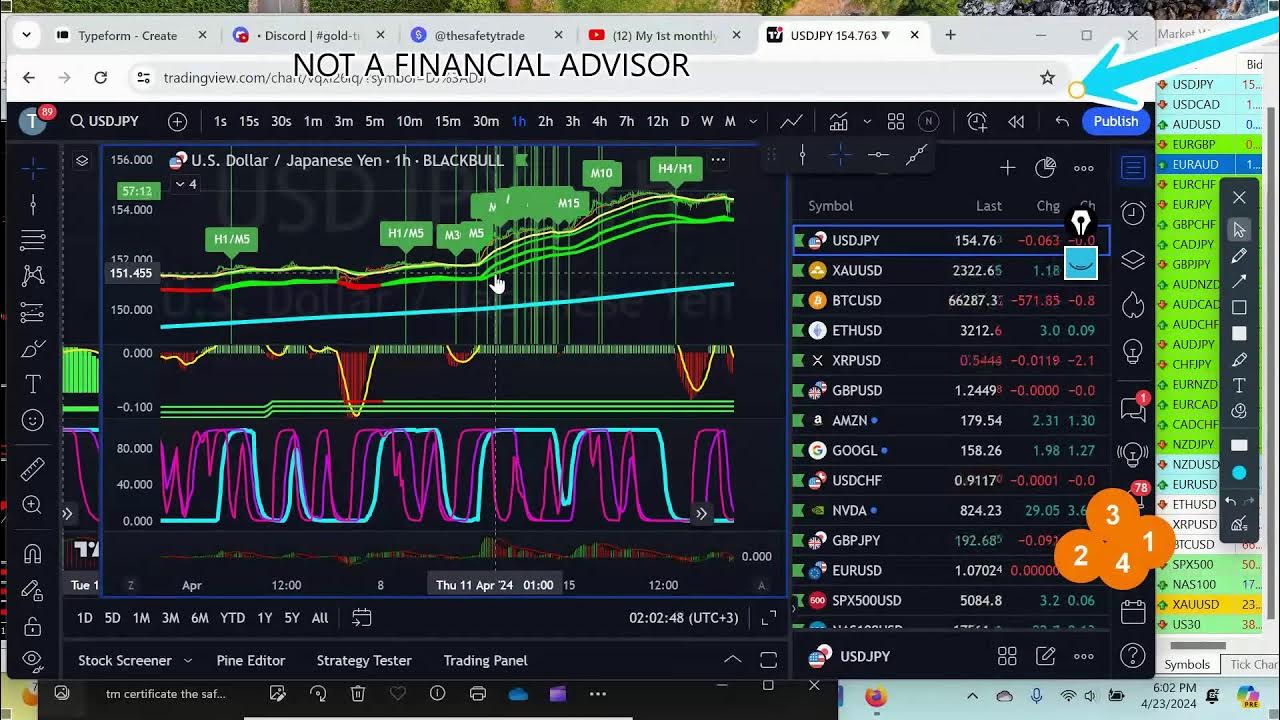Open the Ideas lightbulb icon
Image resolution: width=1280 pixels, height=720 pixels.
[x=1133, y=351]
